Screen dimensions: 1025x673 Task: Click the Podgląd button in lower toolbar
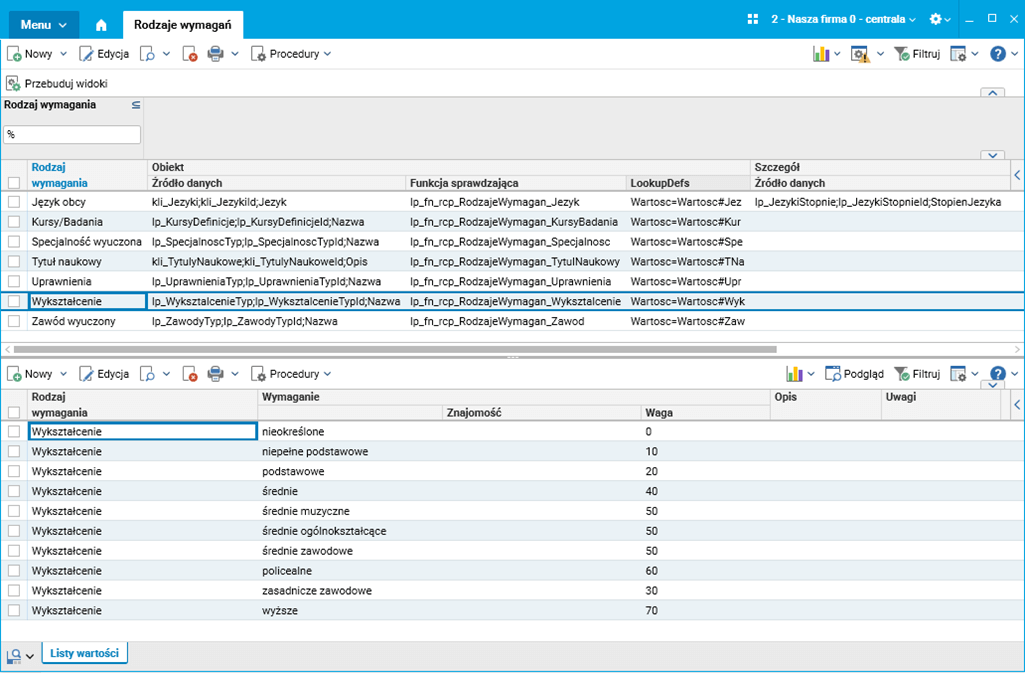pyautogui.click(x=854, y=374)
